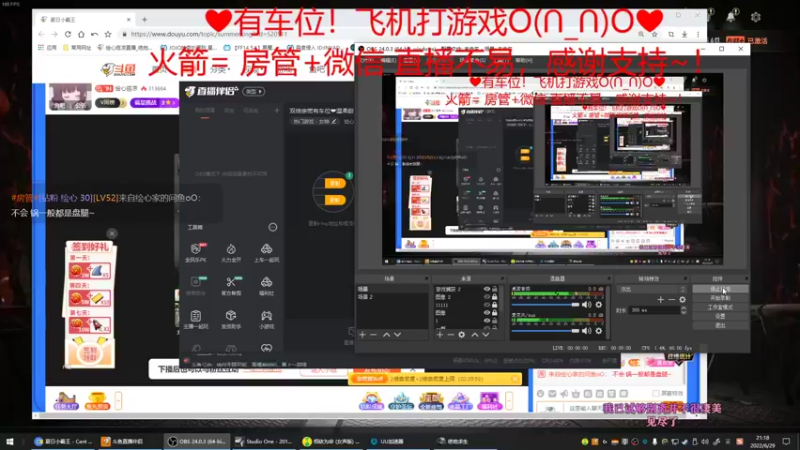Adjust desktop audio volume slider

[x=546, y=305]
